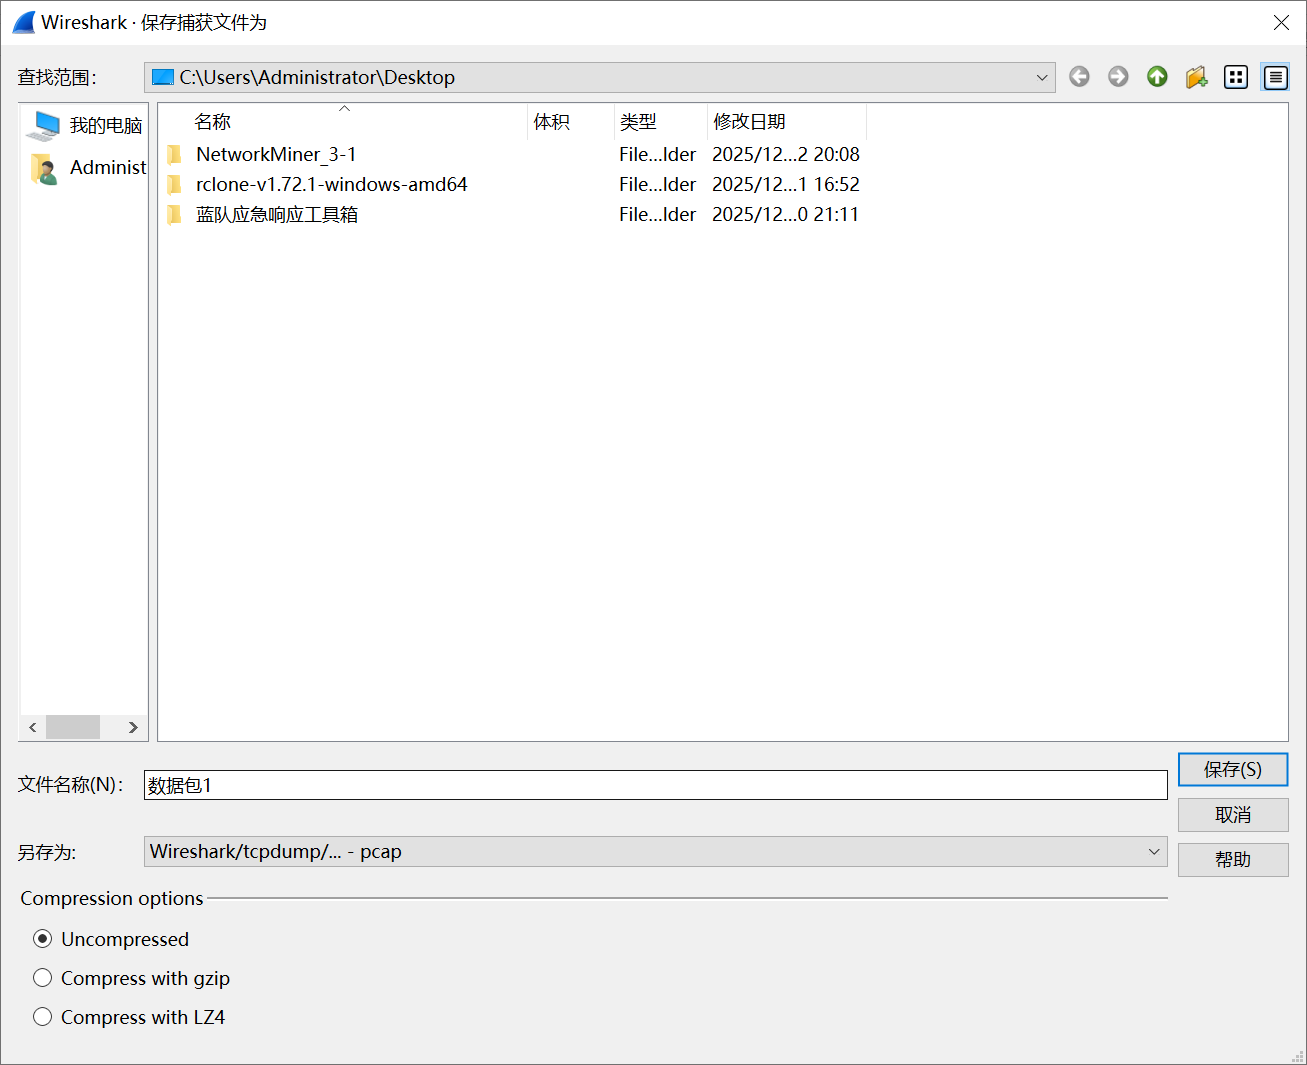The height and width of the screenshot is (1065, 1307).
Task: Click the date ending 20:08
Action: (786, 154)
